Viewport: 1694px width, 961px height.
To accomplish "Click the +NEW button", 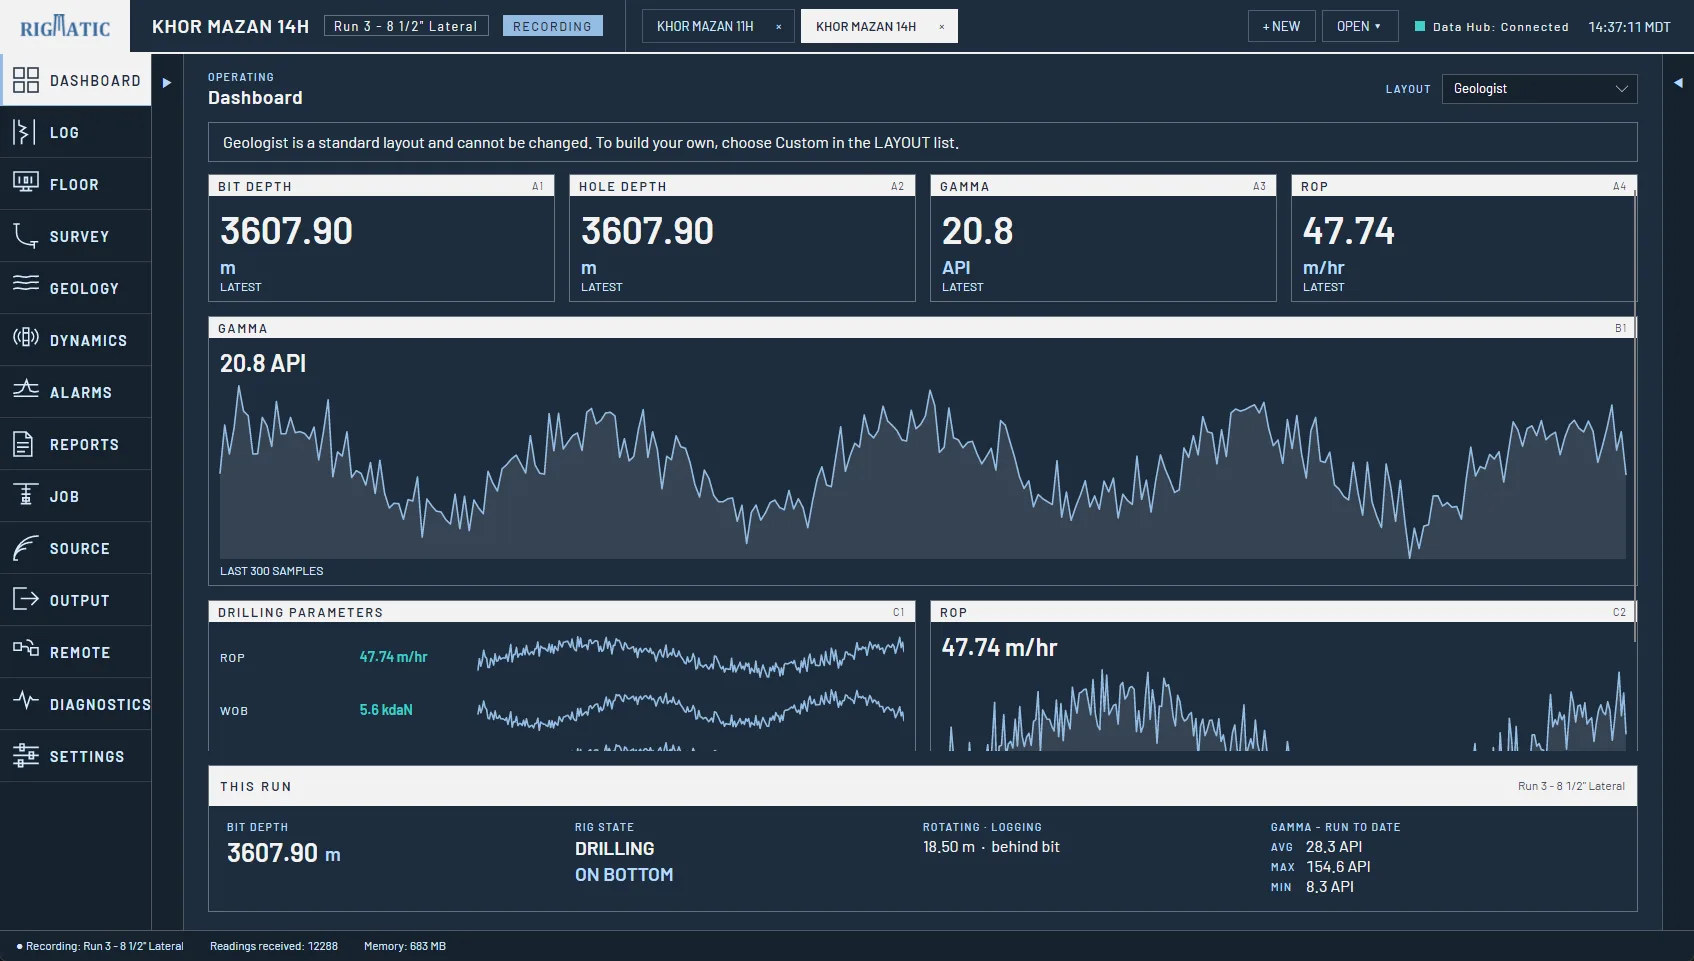I will [1281, 26].
